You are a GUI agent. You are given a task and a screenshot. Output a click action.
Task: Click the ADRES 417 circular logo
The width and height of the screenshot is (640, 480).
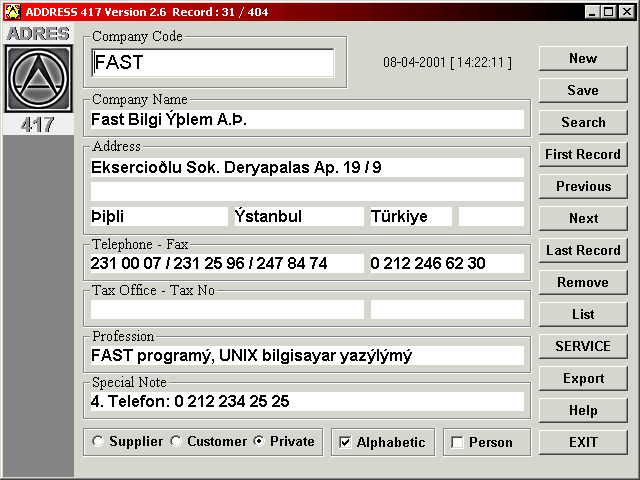coord(38,79)
